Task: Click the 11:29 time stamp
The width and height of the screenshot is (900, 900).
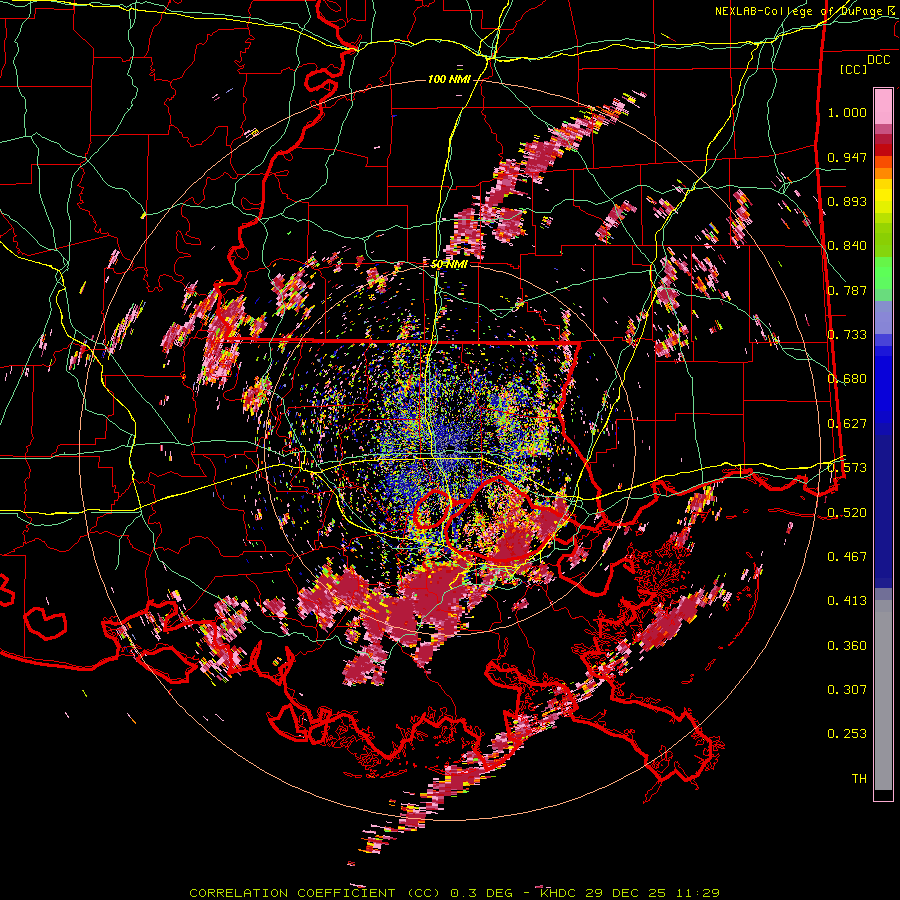Action: point(697,893)
